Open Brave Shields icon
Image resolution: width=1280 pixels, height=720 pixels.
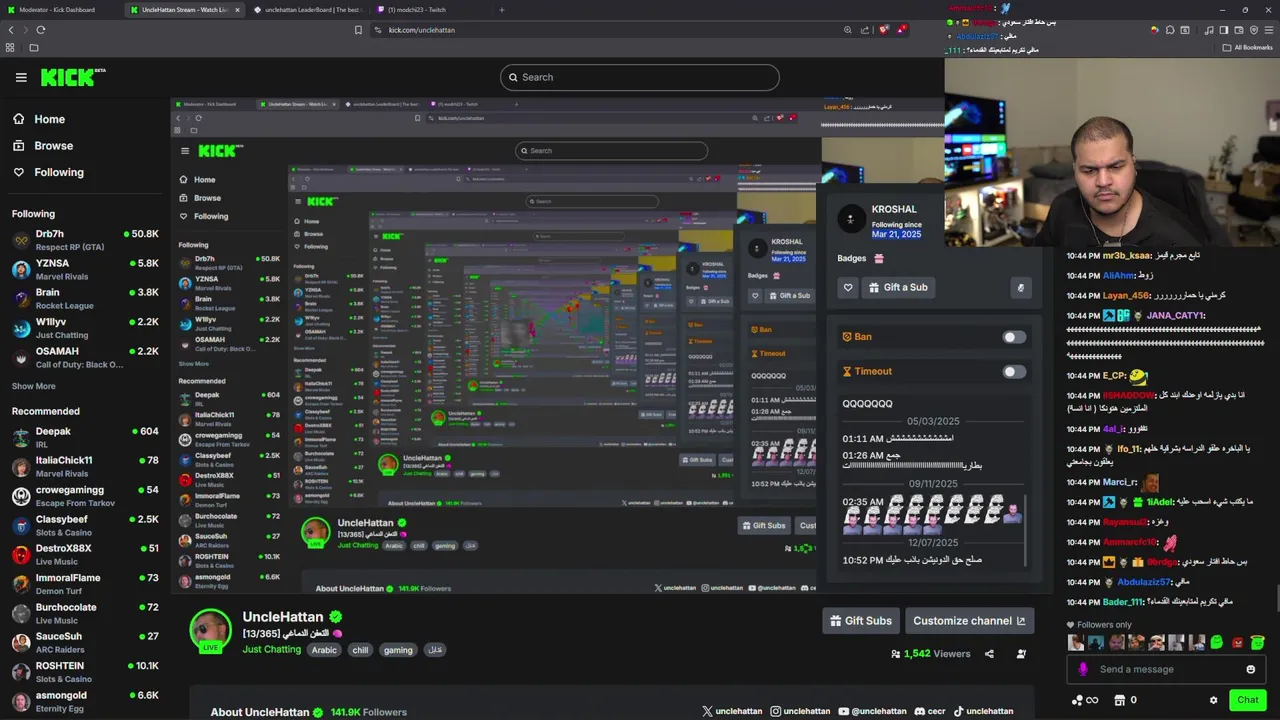(884, 30)
